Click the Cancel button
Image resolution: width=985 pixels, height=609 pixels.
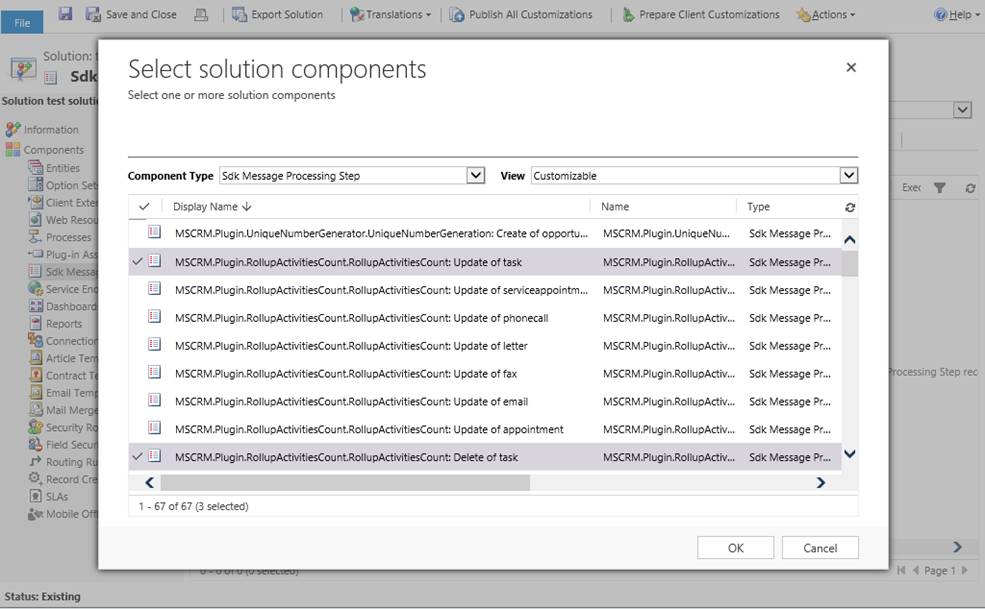click(x=820, y=547)
